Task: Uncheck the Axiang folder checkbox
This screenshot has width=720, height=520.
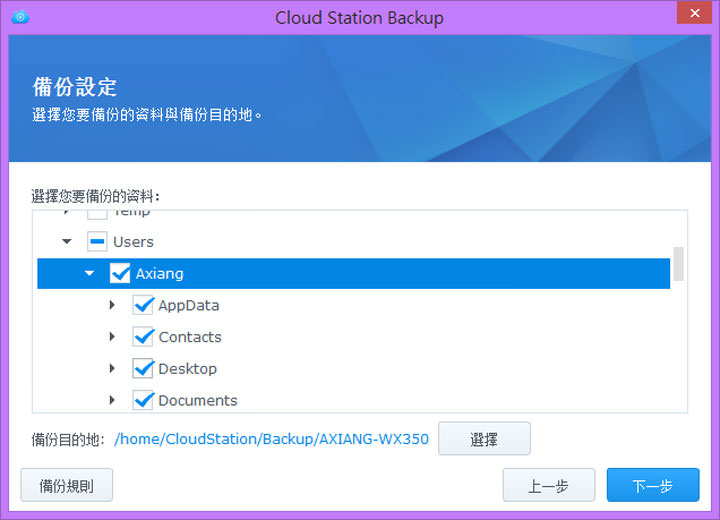Action: coord(120,273)
